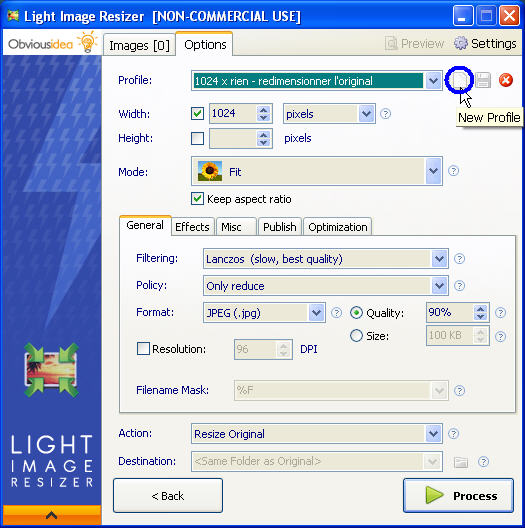Browse destination using the folder icon
This screenshot has height=528, width=525.
(461, 462)
